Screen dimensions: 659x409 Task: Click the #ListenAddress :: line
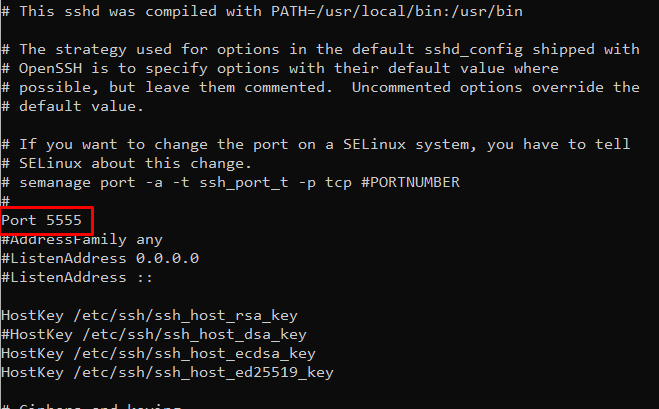(77, 277)
